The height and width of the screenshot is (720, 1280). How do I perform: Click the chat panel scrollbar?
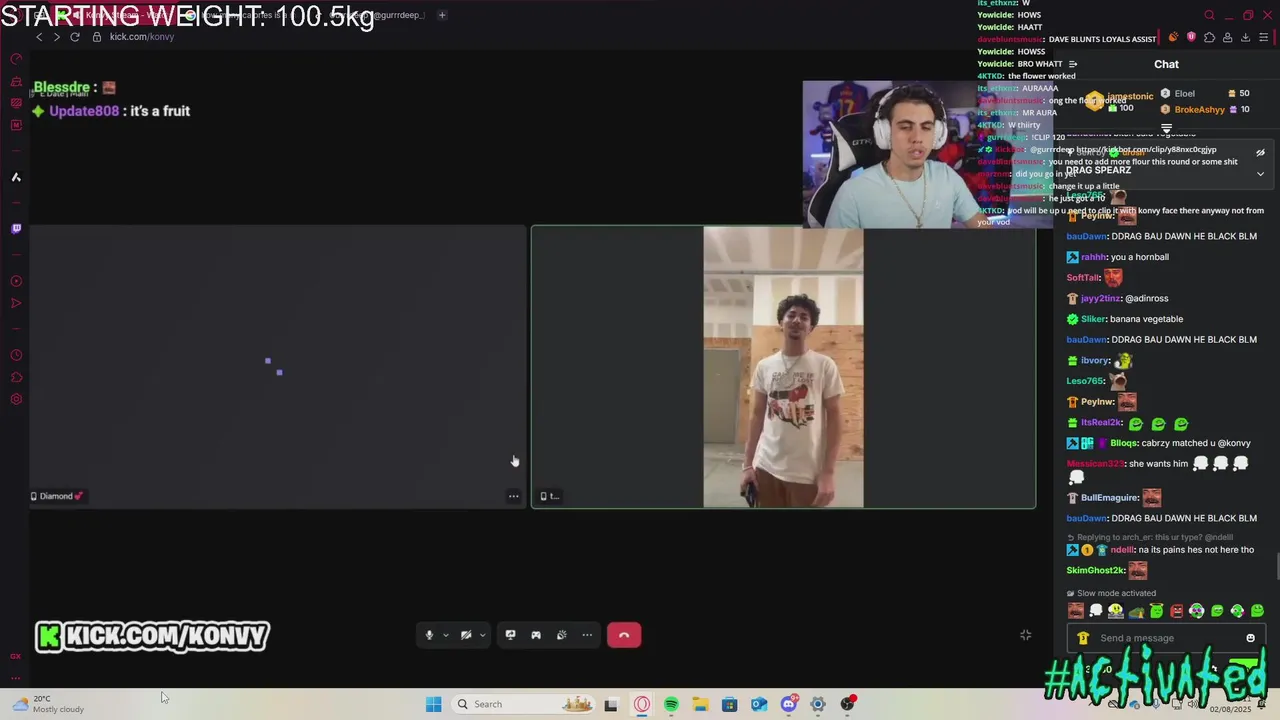[1276, 565]
